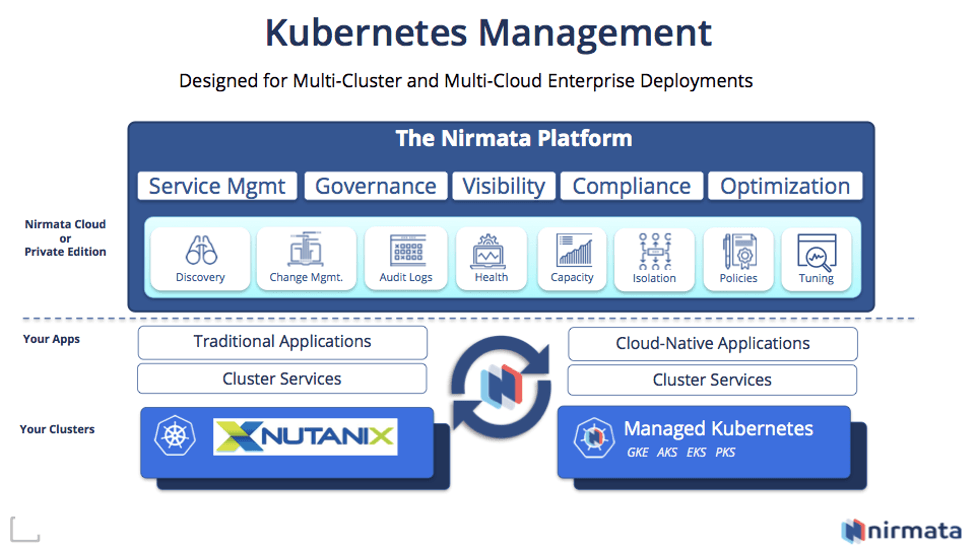Click the EKS label
974x547 pixels.
click(x=696, y=453)
